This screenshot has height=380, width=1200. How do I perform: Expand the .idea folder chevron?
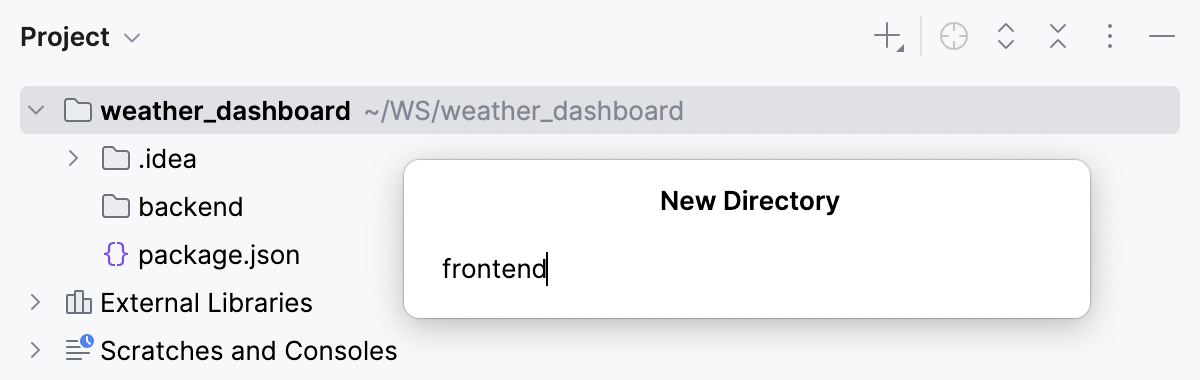click(72, 158)
